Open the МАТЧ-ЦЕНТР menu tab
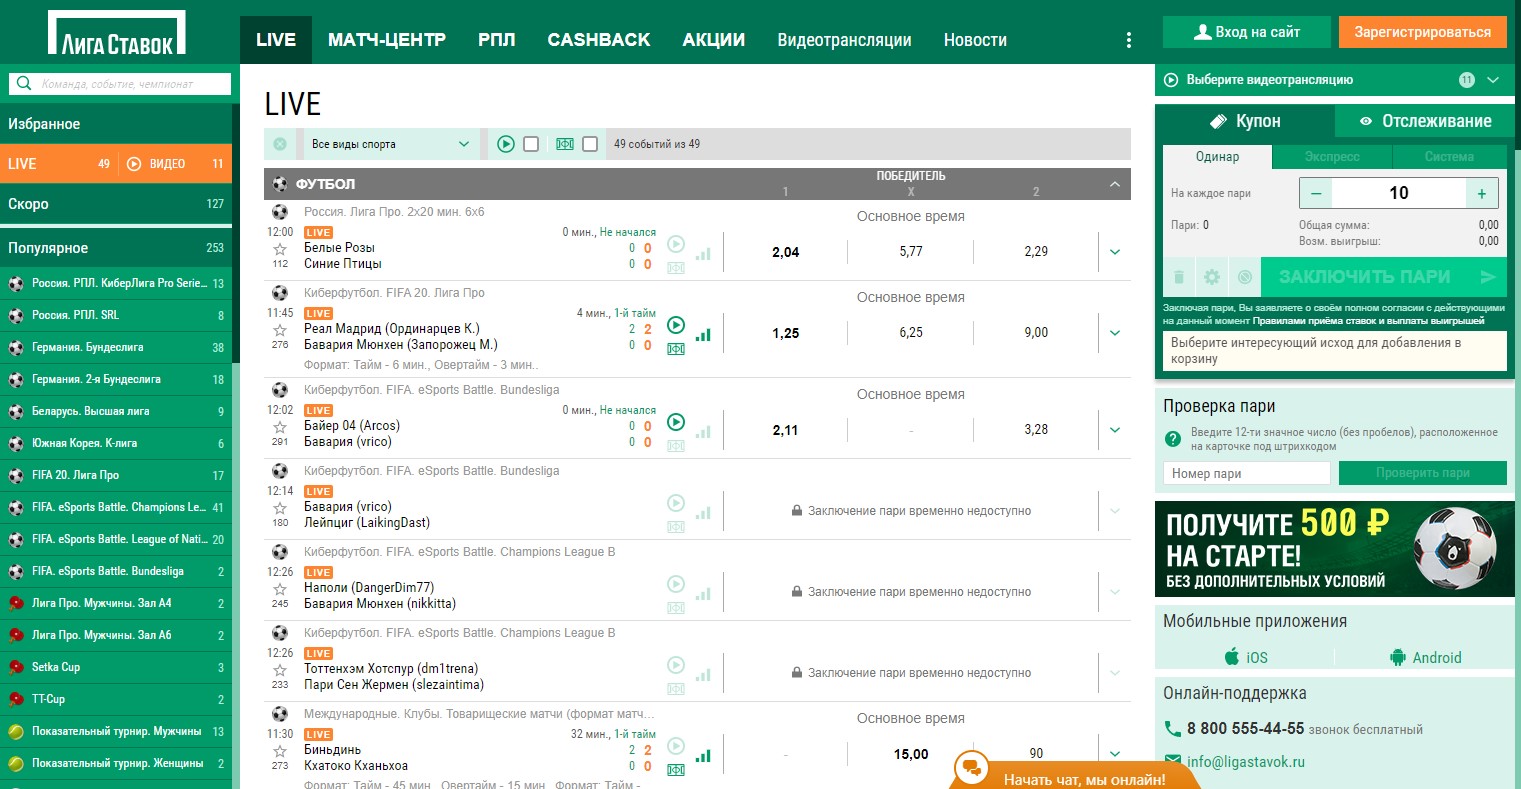The width and height of the screenshot is (1521, 789). pyautogui.click(x=386, y=40)
